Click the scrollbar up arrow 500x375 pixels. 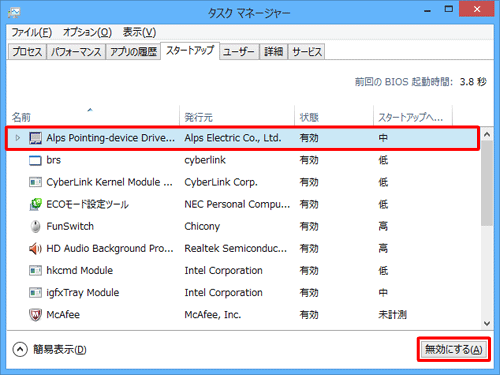pos(487,134)
